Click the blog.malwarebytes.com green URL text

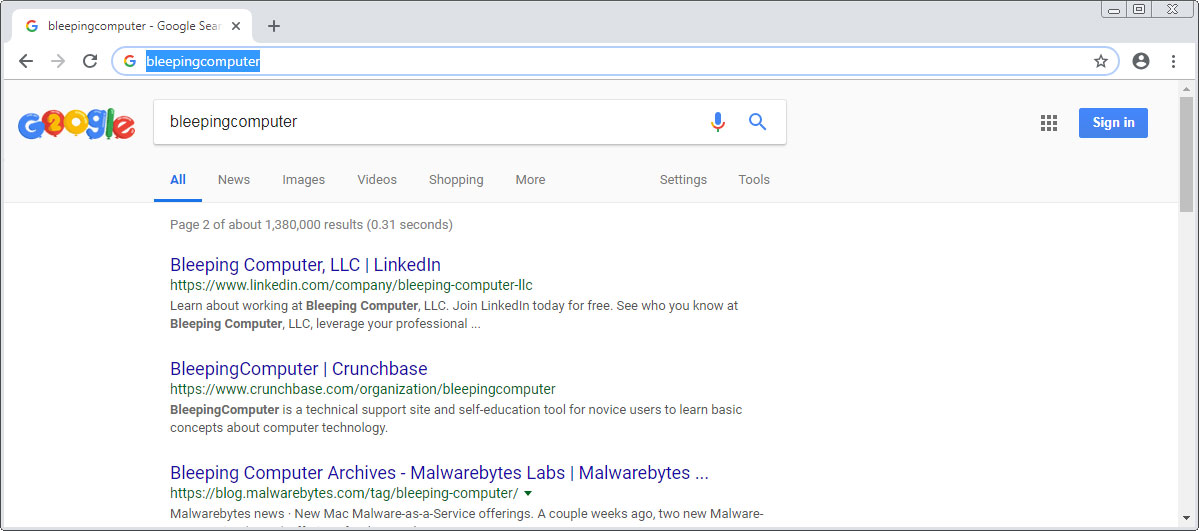pyautogui.click(x=344, y=493)
